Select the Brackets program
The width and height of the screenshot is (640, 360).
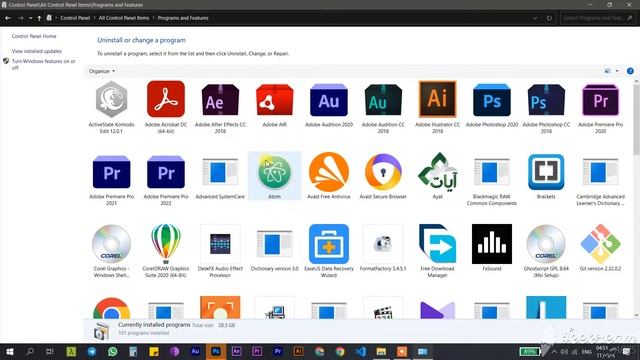(546, 176)
